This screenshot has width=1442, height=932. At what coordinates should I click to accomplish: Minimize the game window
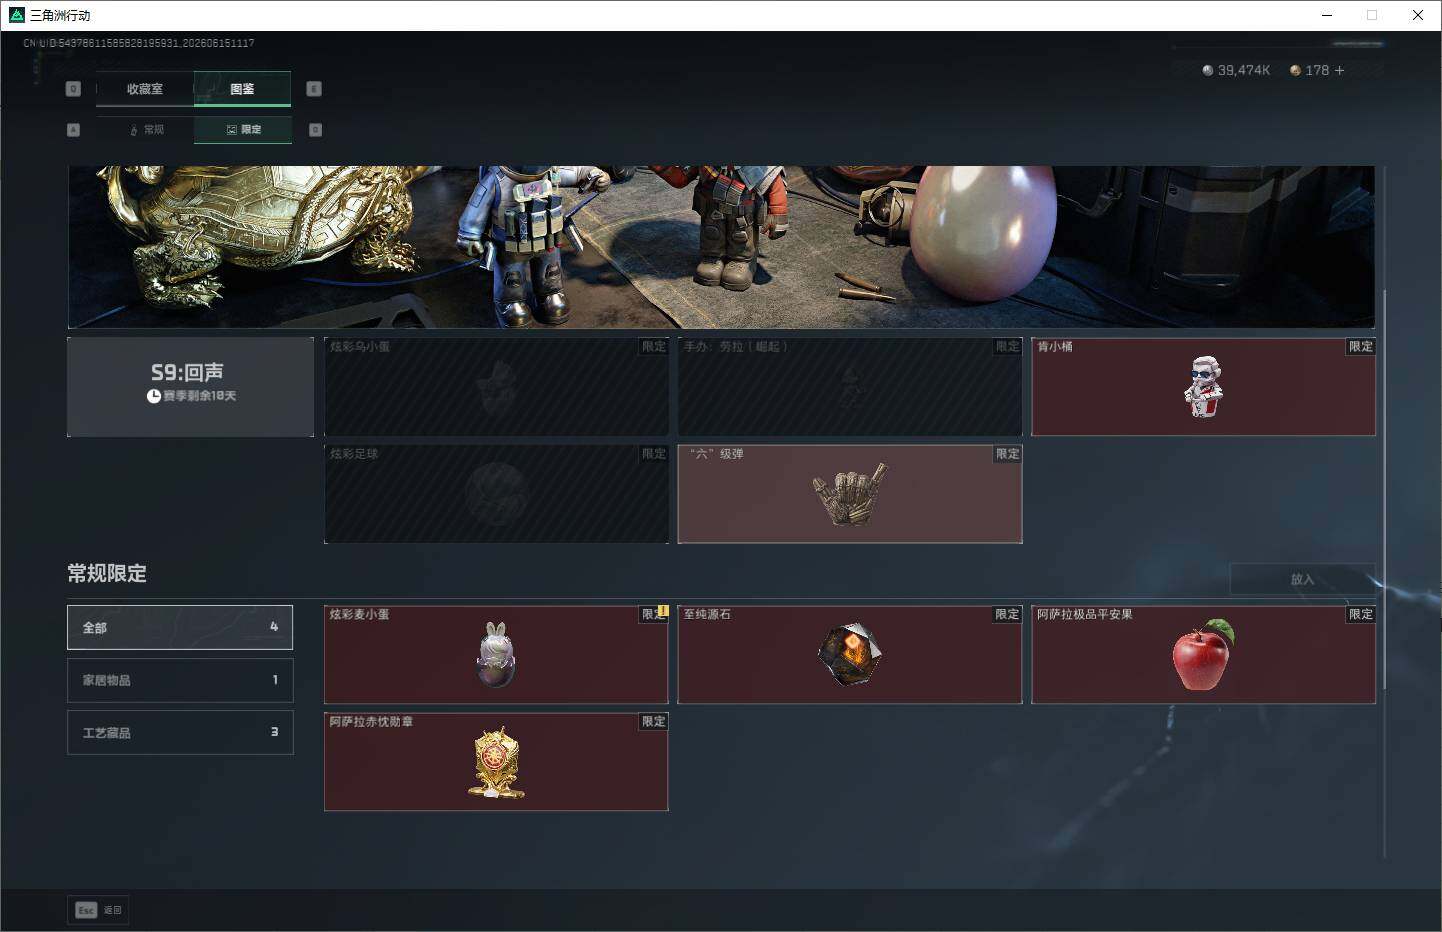coord(1327,15)
